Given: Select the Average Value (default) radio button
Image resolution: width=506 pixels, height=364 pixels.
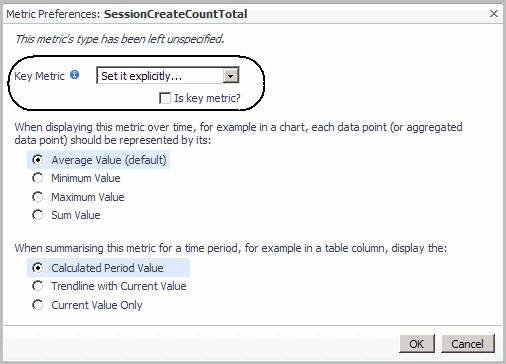Looking at the screenshot, I should click(x=38, y=160).
